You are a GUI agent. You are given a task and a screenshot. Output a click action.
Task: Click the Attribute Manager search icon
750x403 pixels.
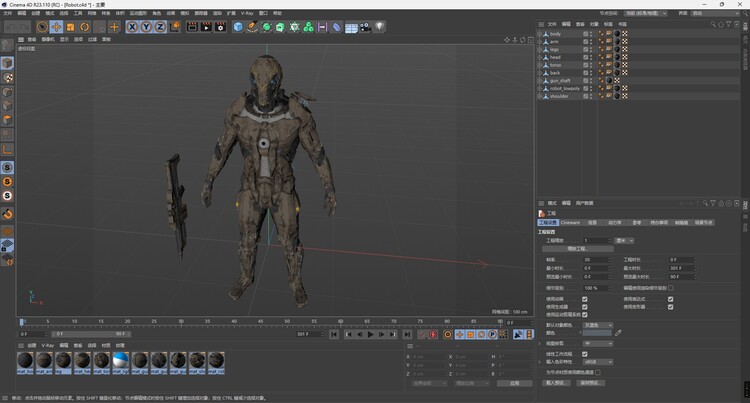point(705,203)
